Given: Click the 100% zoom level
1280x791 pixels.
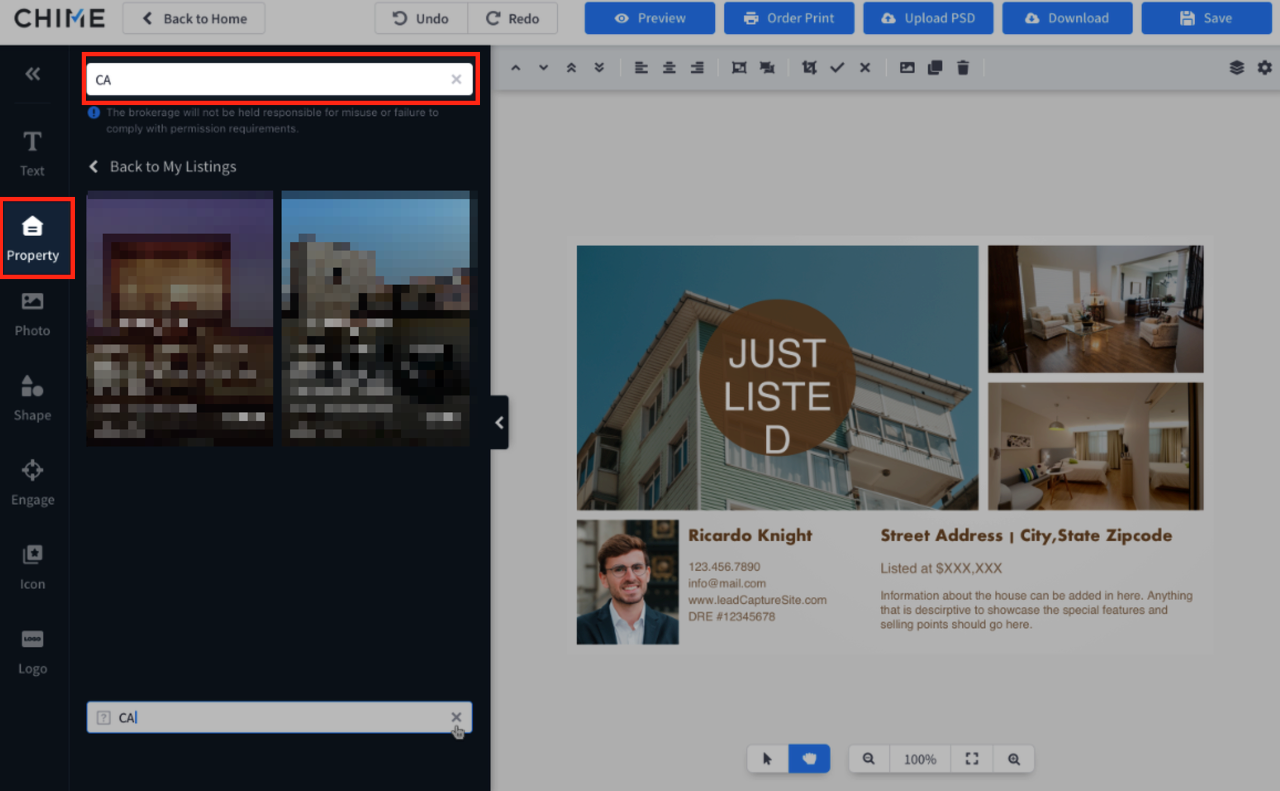Looking at the screenshot, I should [x=920, y=759].
